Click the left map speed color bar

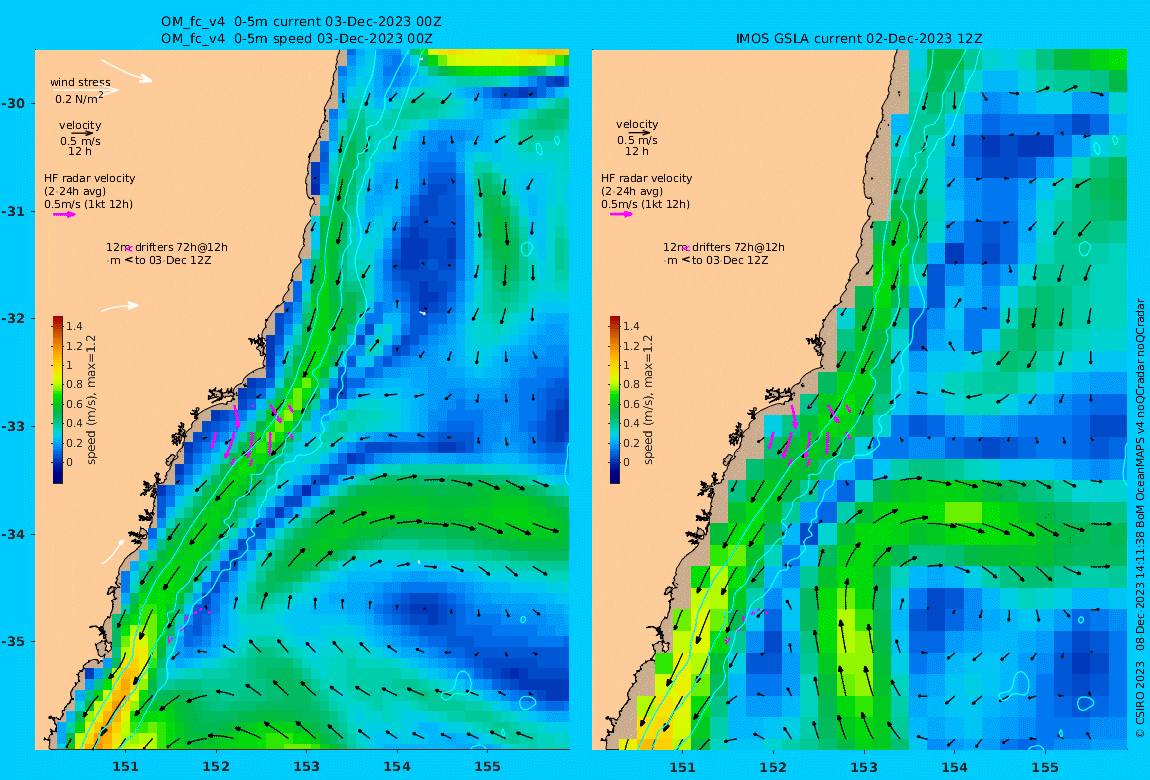click(x=58, y=400)
